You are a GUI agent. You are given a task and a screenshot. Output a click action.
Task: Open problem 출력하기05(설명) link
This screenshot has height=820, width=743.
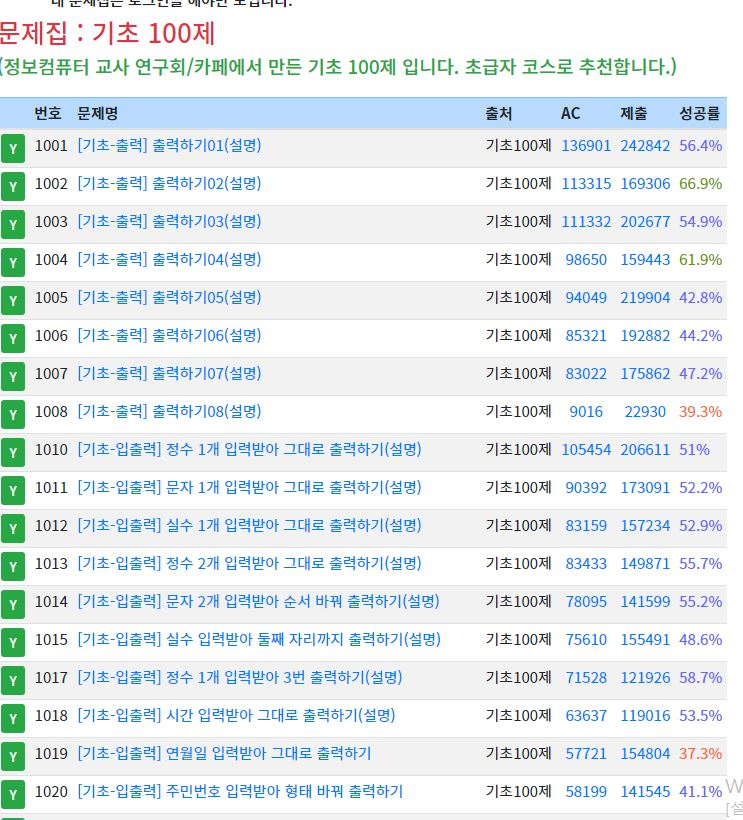tap(169, 298)
